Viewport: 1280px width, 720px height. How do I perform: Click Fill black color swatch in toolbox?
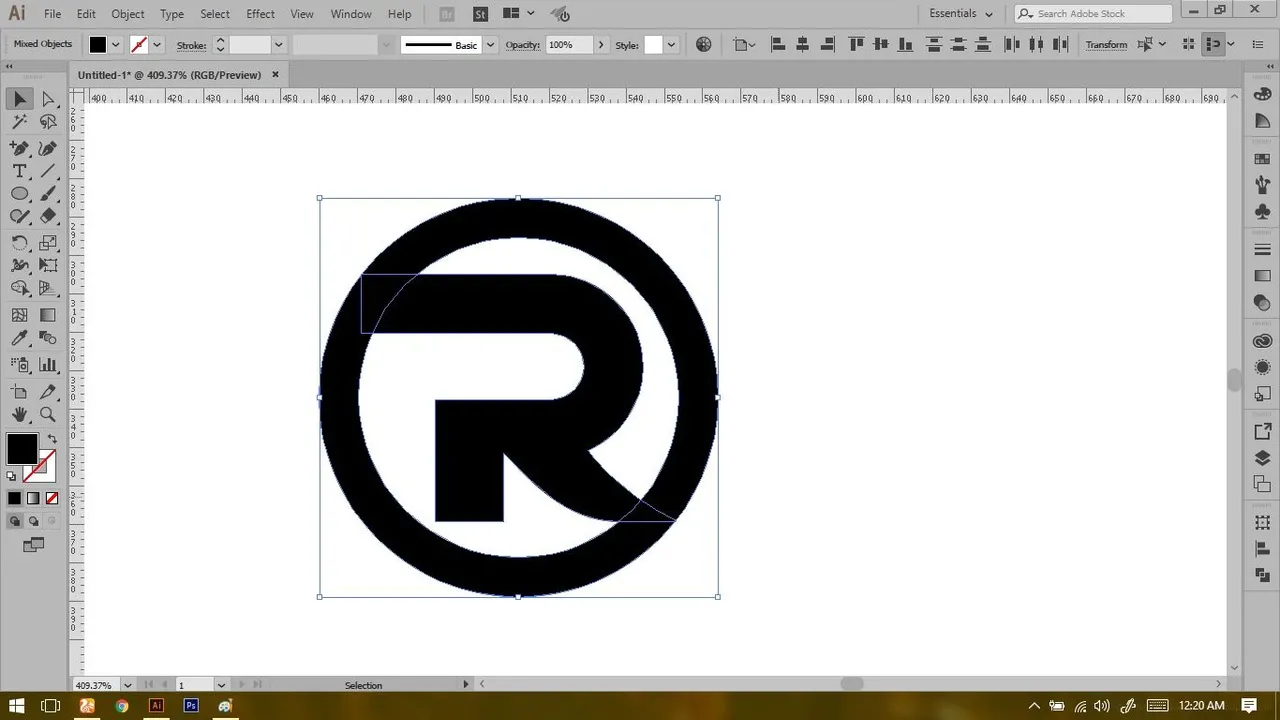21,448
